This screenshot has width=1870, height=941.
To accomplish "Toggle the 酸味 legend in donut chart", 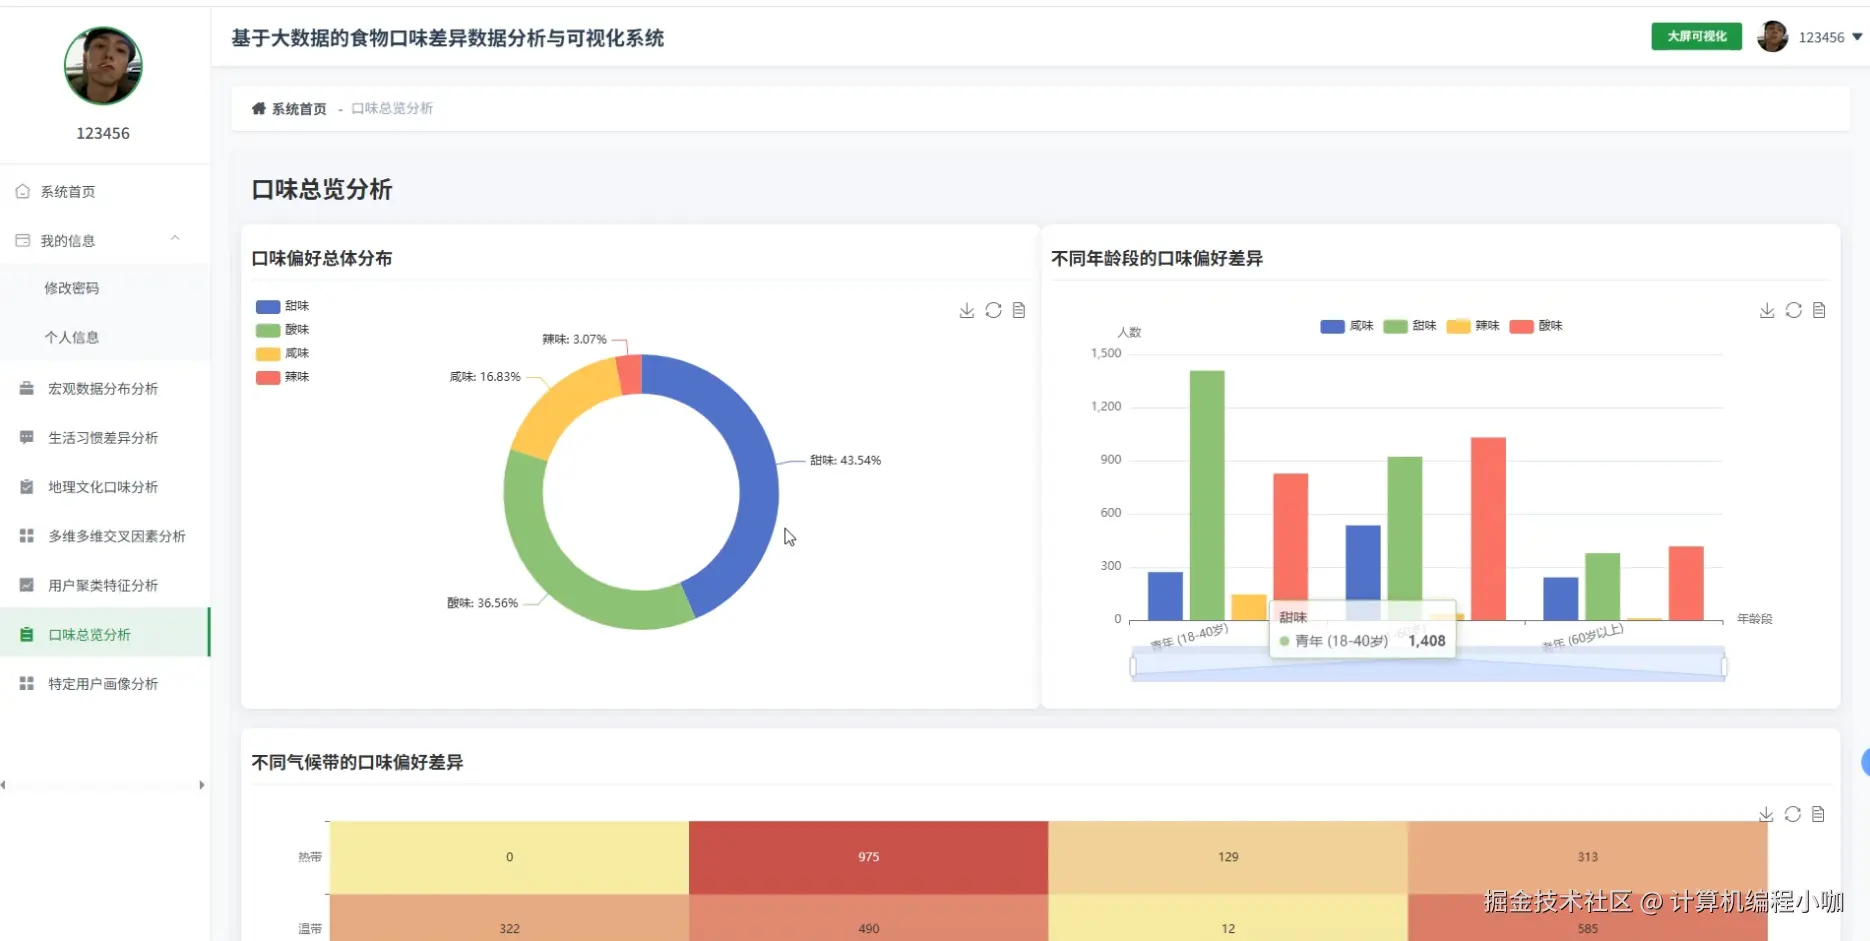I will pyautogui.click(x=283, y=330).
